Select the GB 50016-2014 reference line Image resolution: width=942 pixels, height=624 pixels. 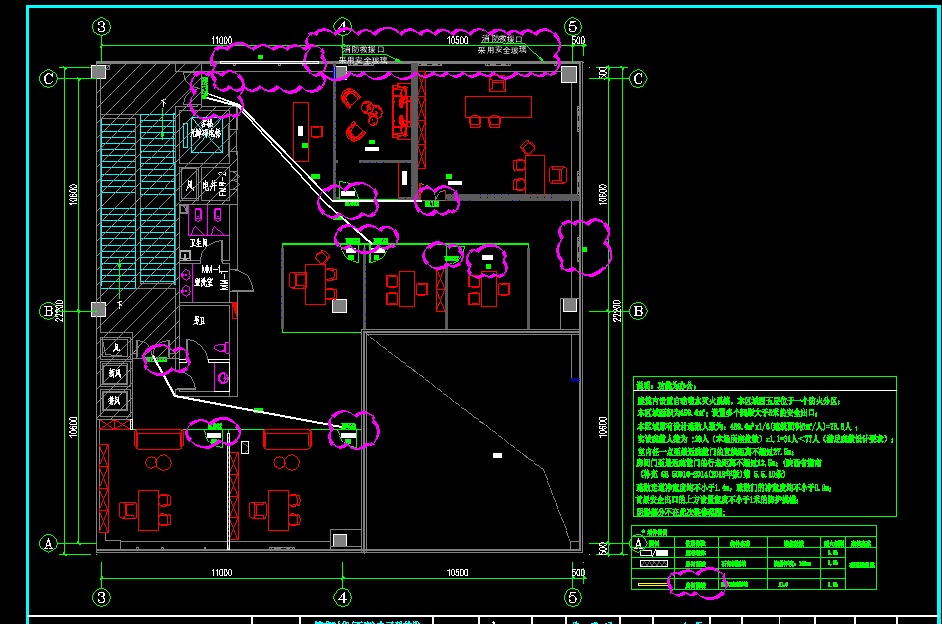tap(714, 474)
